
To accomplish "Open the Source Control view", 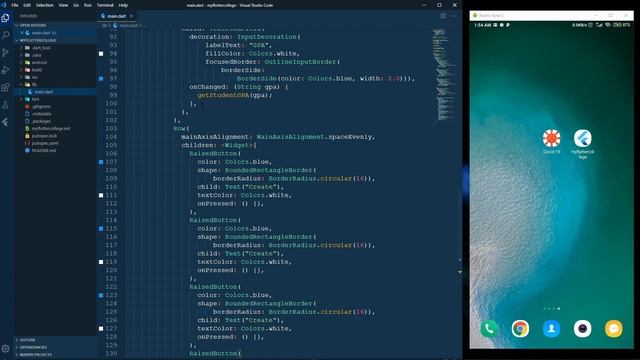I will [6, 53].
